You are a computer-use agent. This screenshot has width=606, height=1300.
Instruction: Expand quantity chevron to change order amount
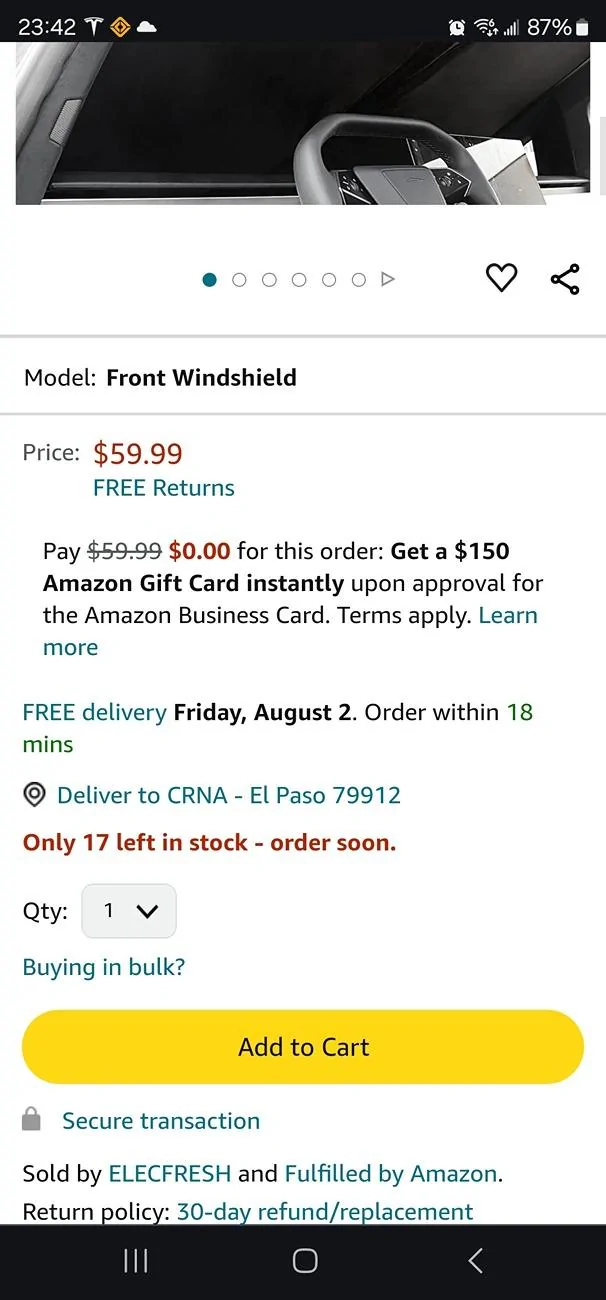point(148,911)
